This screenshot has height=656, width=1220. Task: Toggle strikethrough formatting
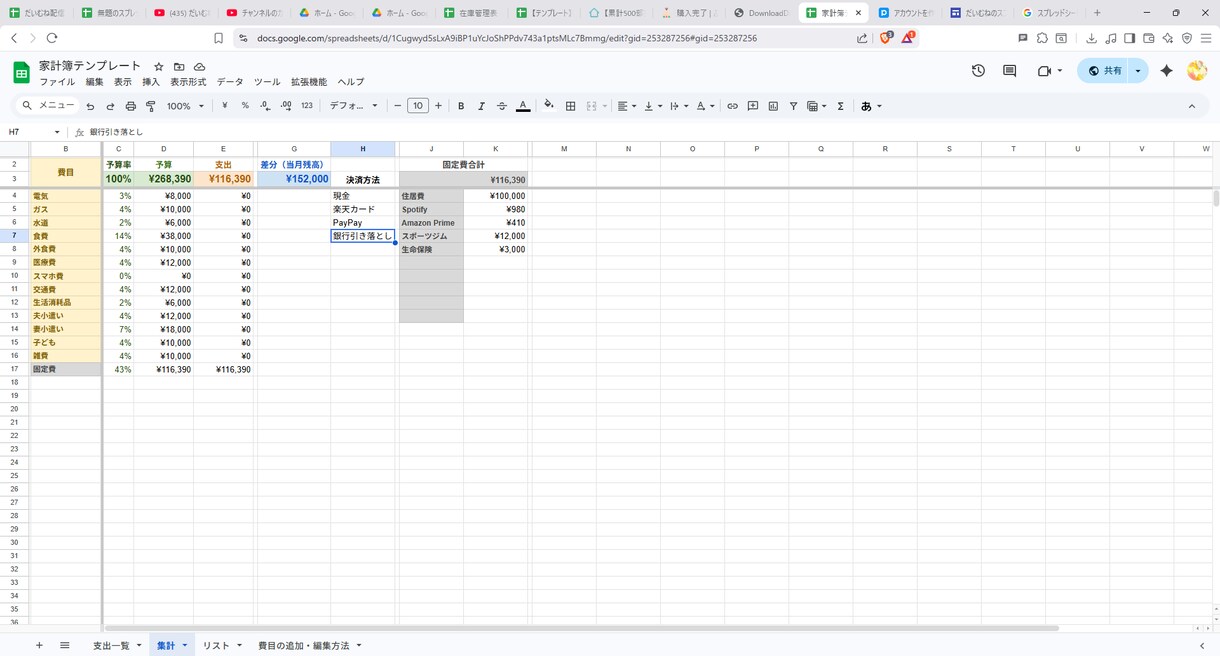click(x=502, y=106)
